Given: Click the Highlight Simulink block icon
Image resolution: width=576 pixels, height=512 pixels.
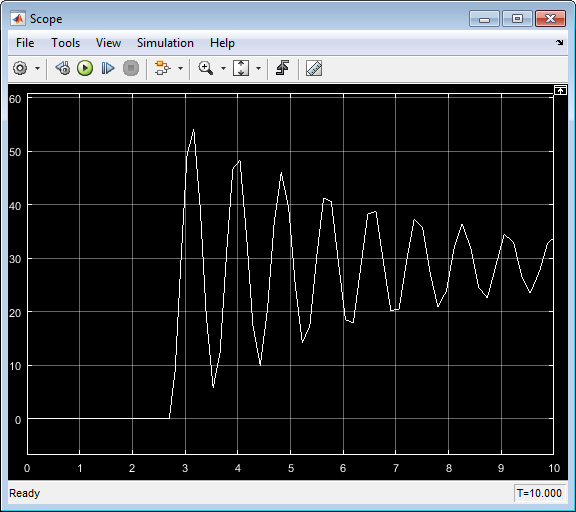Looking at the screenshot, I should pos(162,68).
